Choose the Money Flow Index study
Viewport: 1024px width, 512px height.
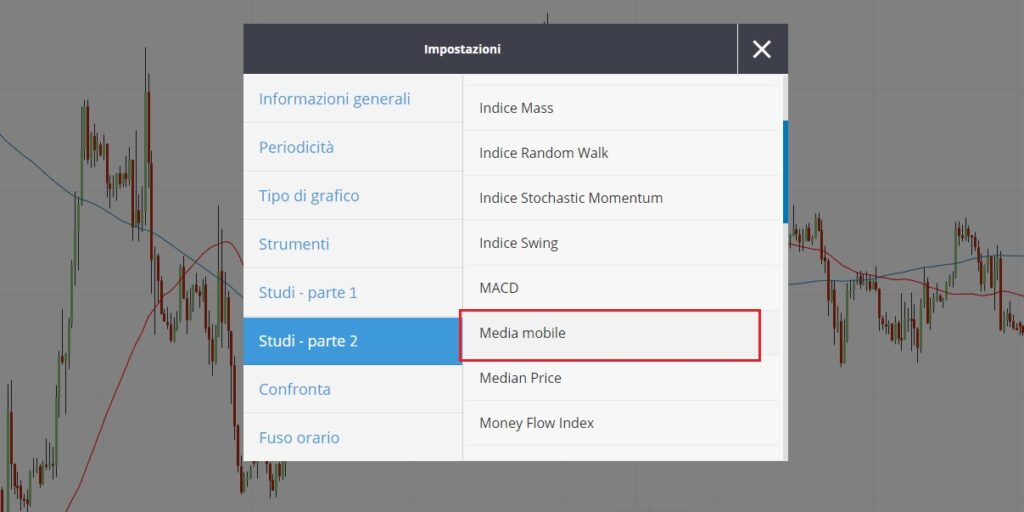click(621, 423)
